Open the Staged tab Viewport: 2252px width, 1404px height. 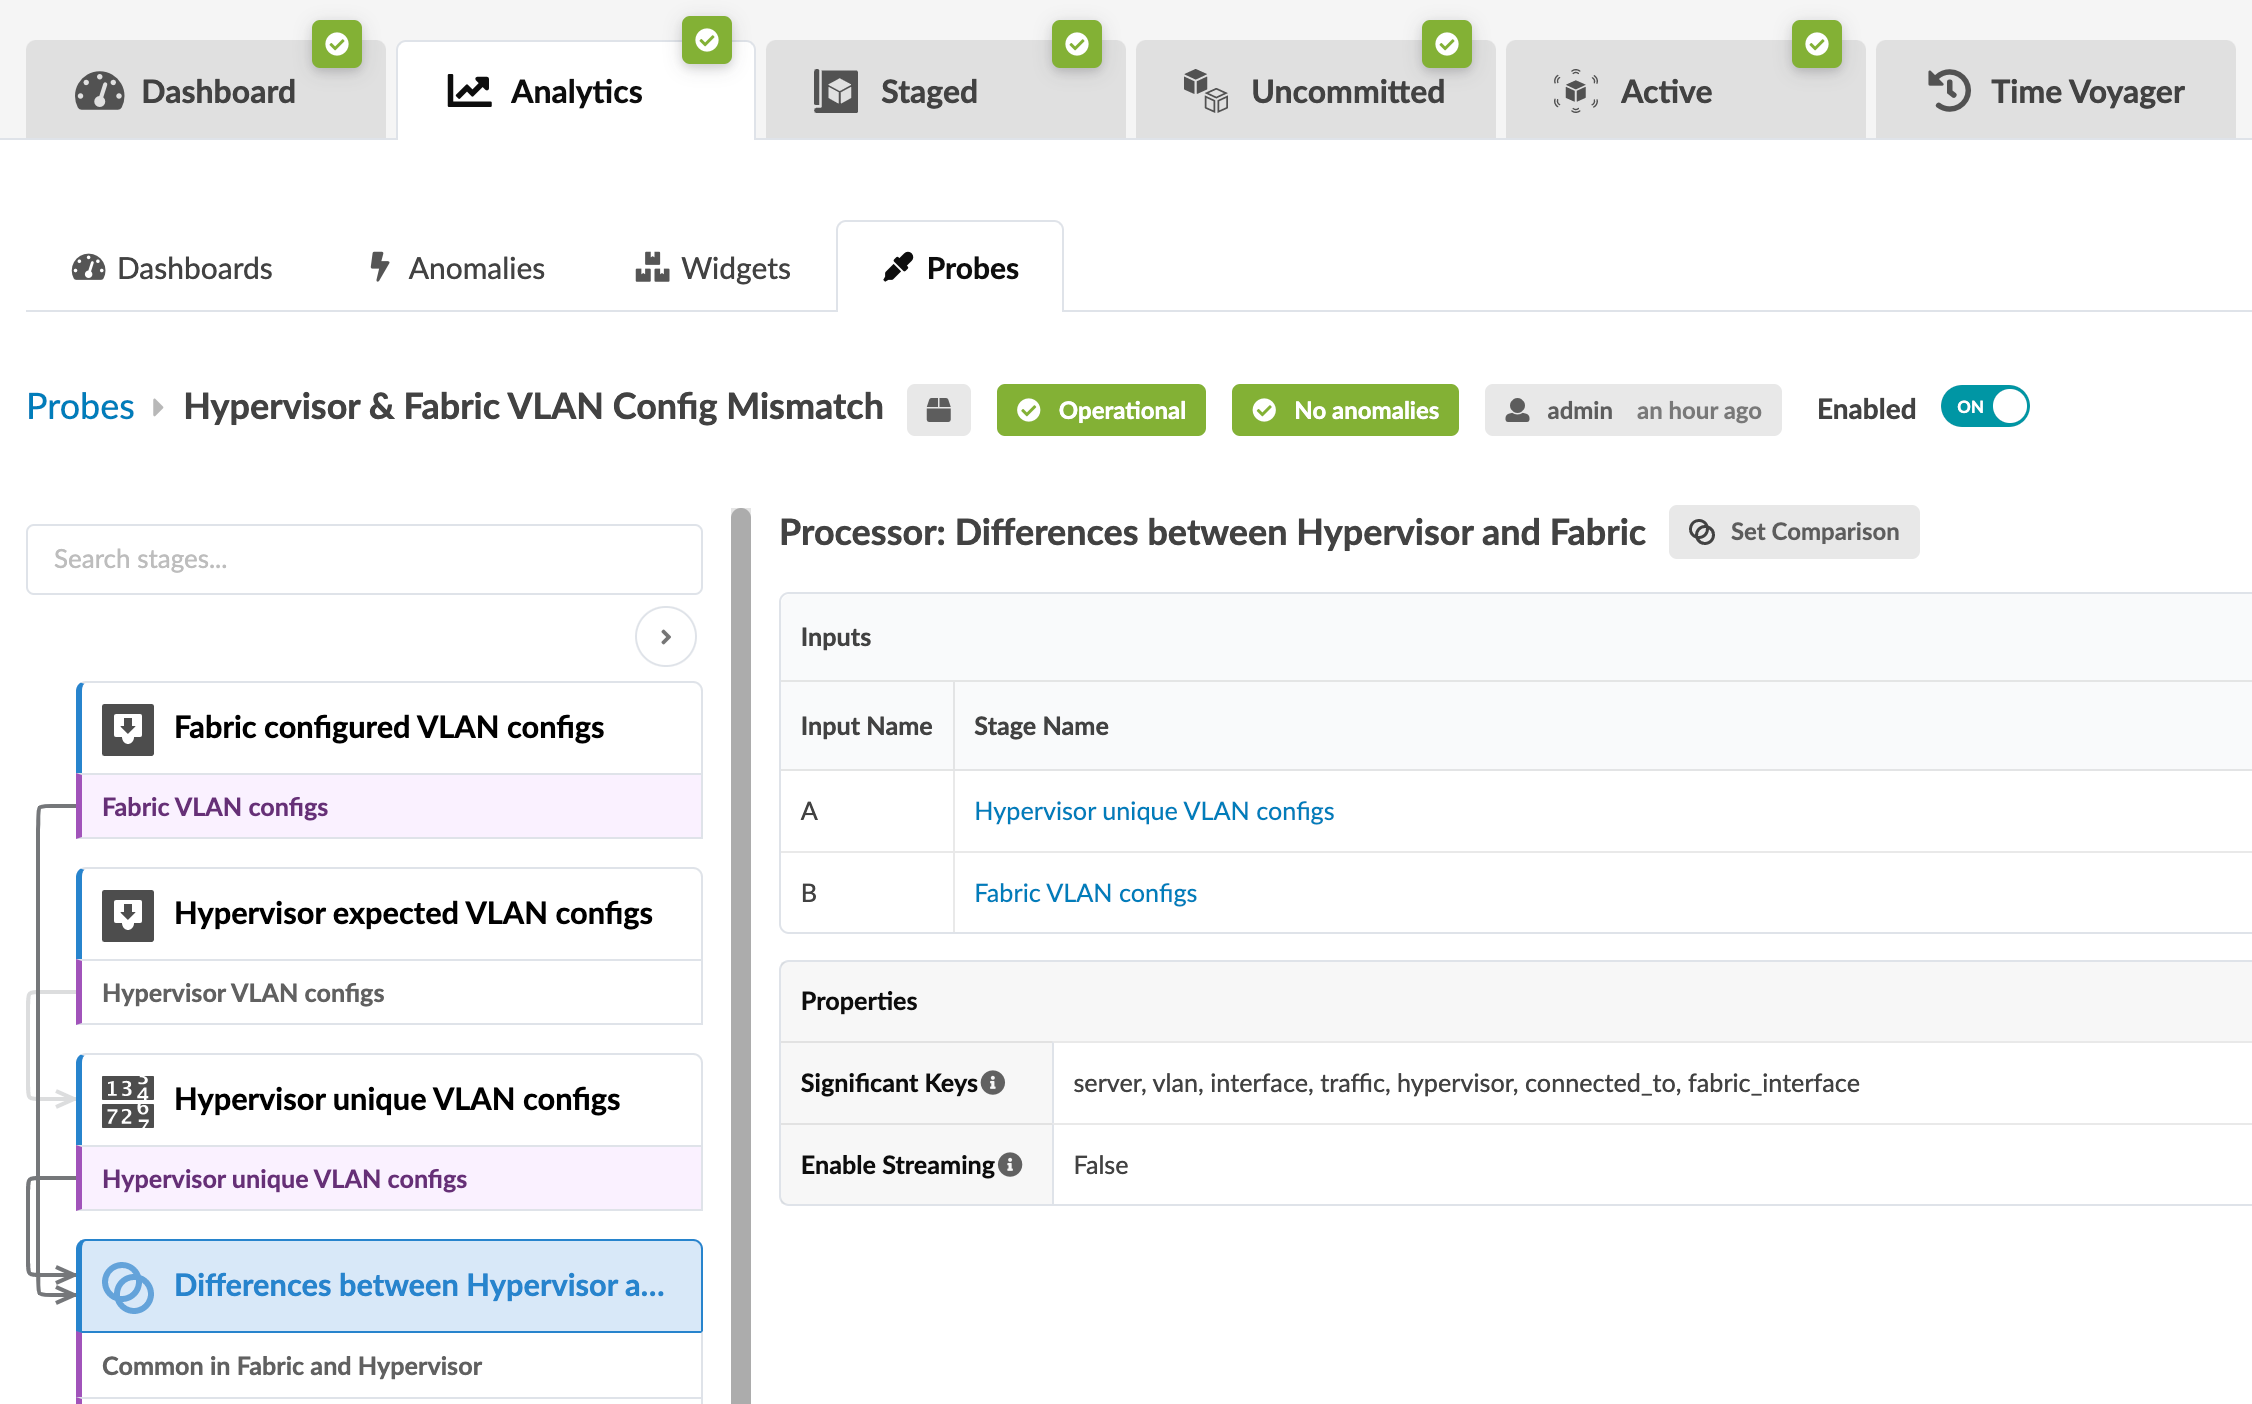(928, 92)
